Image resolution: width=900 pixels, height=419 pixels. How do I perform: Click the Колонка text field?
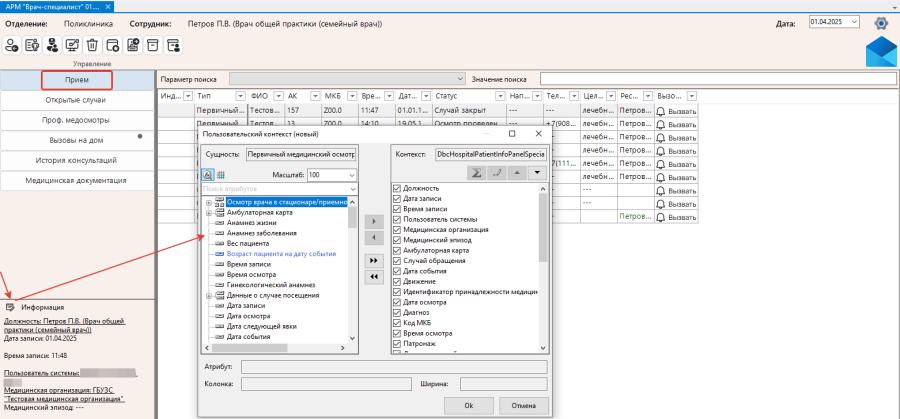(327, 384)
